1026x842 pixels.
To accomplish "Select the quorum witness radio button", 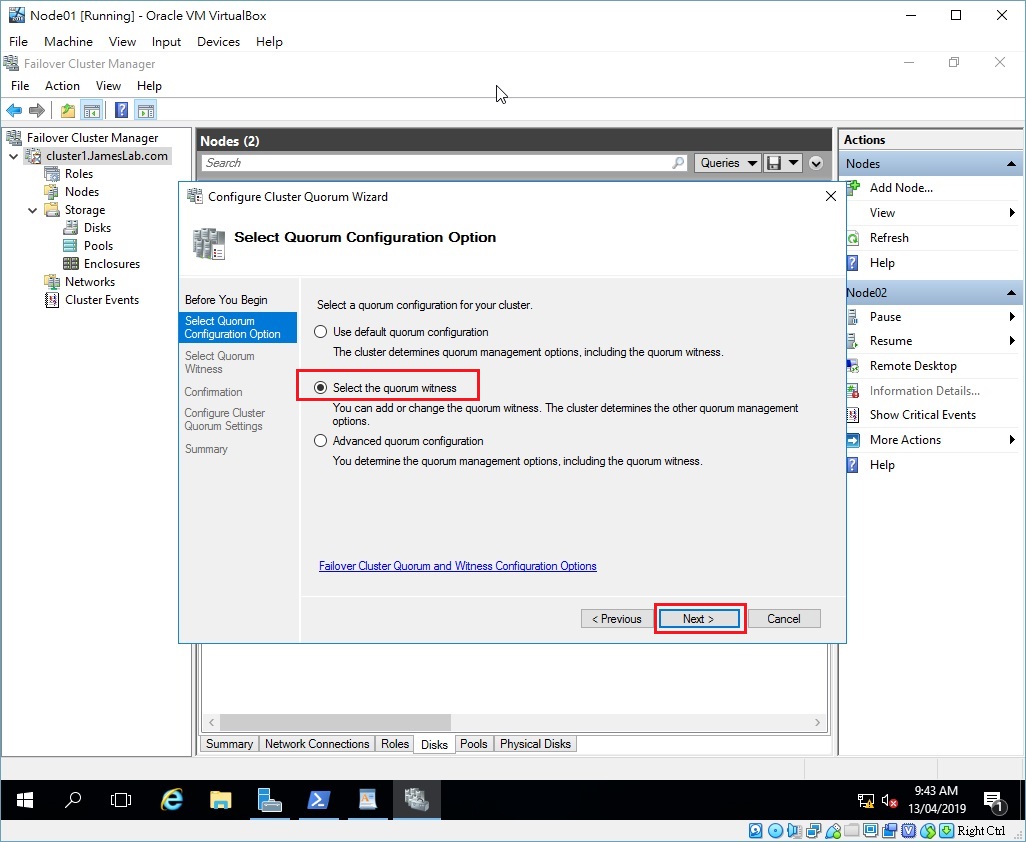I will coord(320,387).
